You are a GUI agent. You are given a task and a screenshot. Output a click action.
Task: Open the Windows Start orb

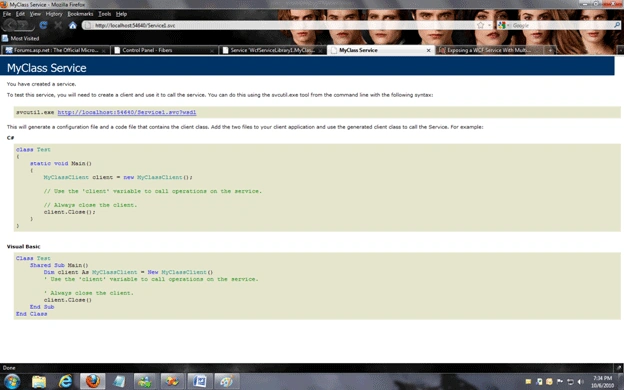pyautogui.click(x=12, y=382)
